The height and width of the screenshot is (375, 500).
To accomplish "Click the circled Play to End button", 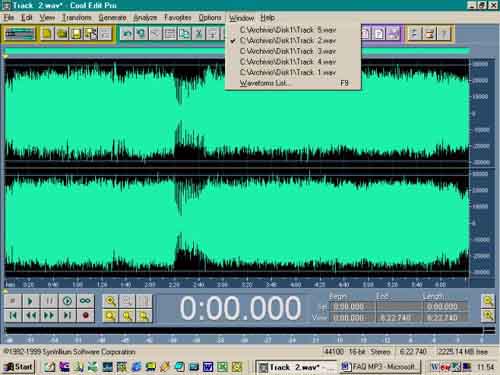I will (67, 301).
